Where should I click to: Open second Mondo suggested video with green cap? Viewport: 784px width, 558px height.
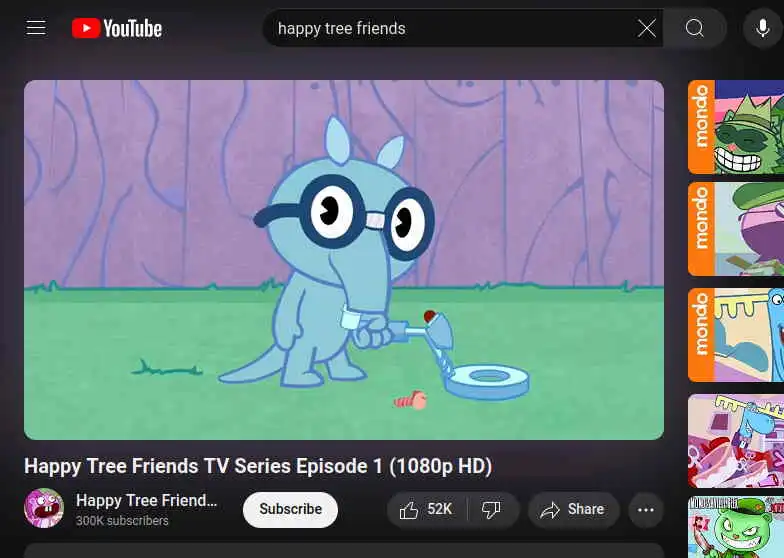(736, 229)
